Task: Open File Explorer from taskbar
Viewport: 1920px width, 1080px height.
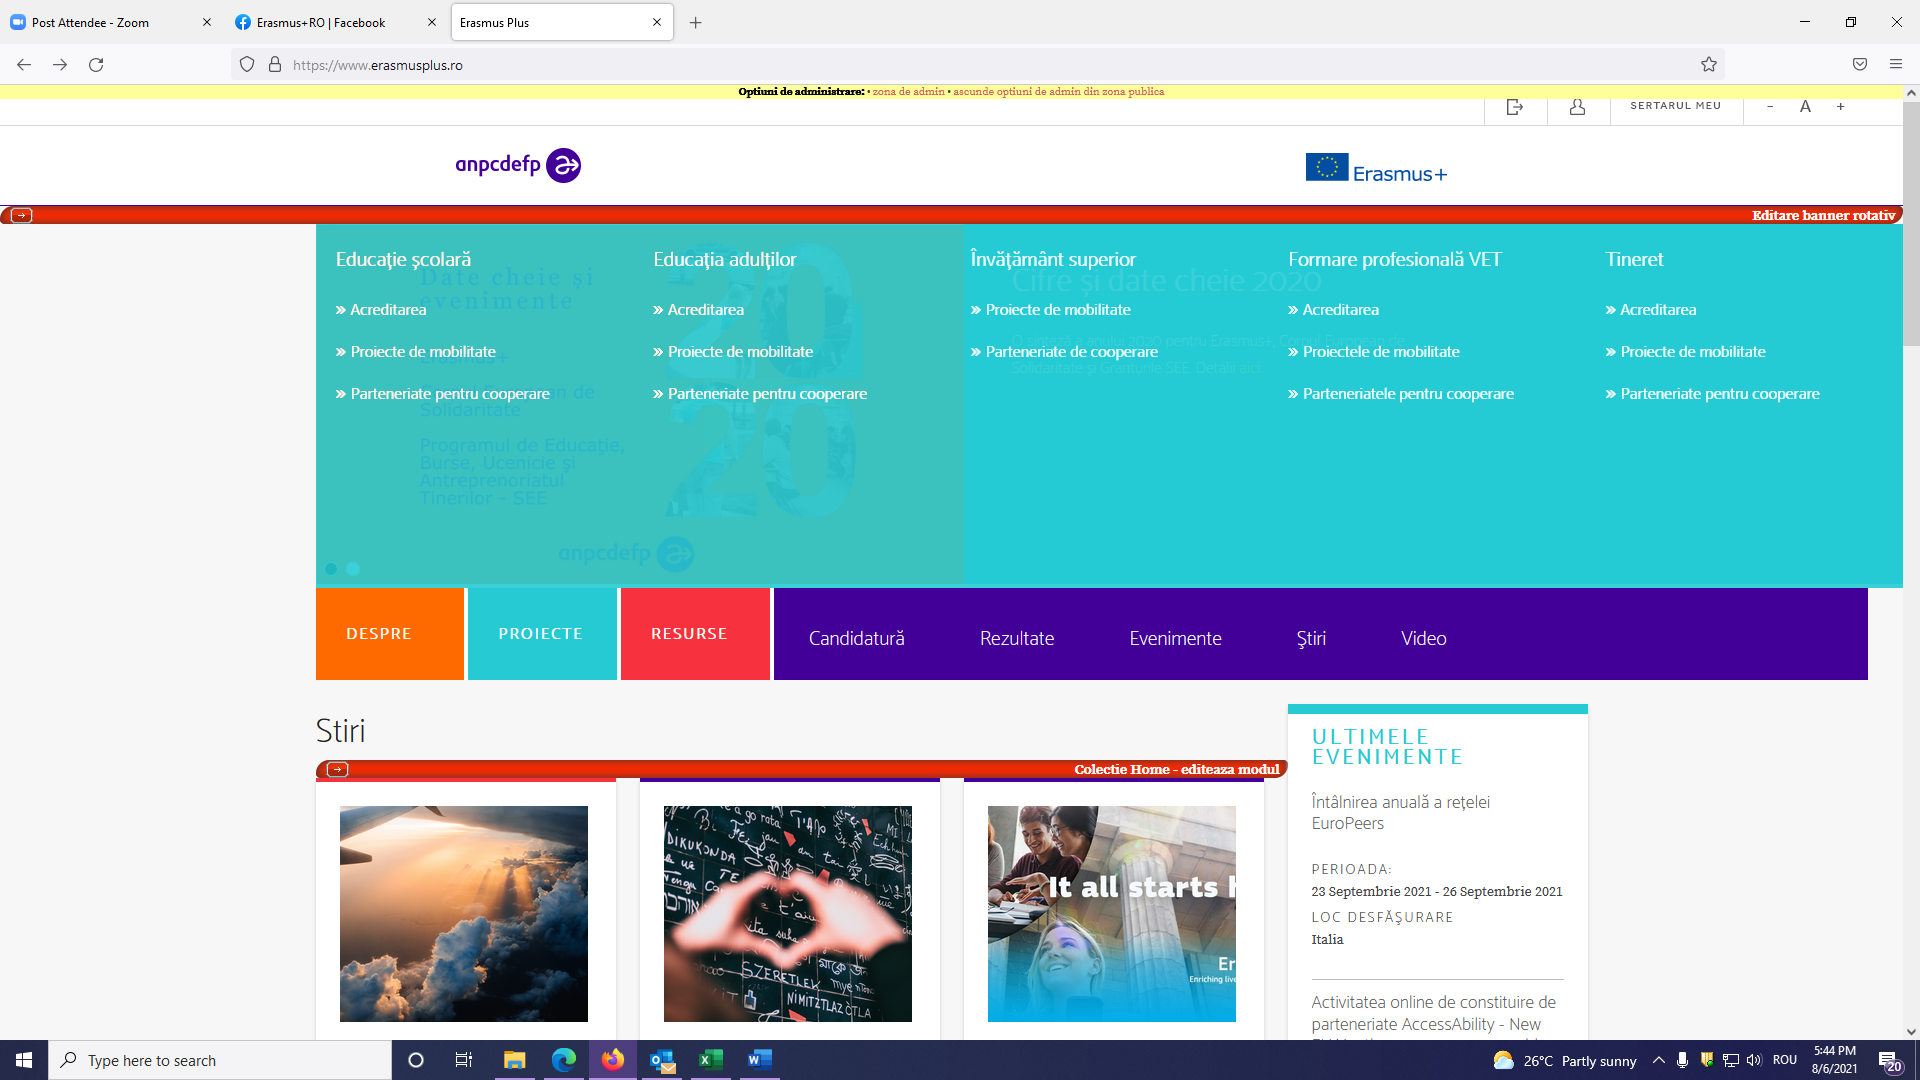Action: (514, 1060)
